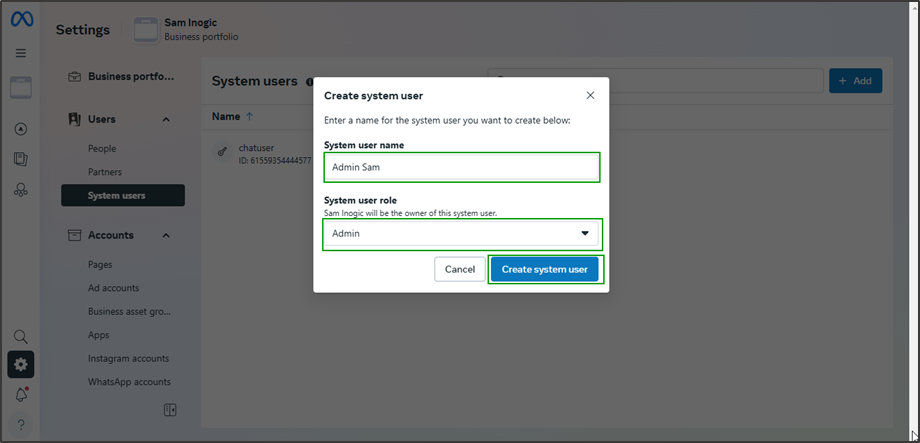Click the System user name field
The width and height of the screenshot is (920, 443).
click(x=461, y=167)
